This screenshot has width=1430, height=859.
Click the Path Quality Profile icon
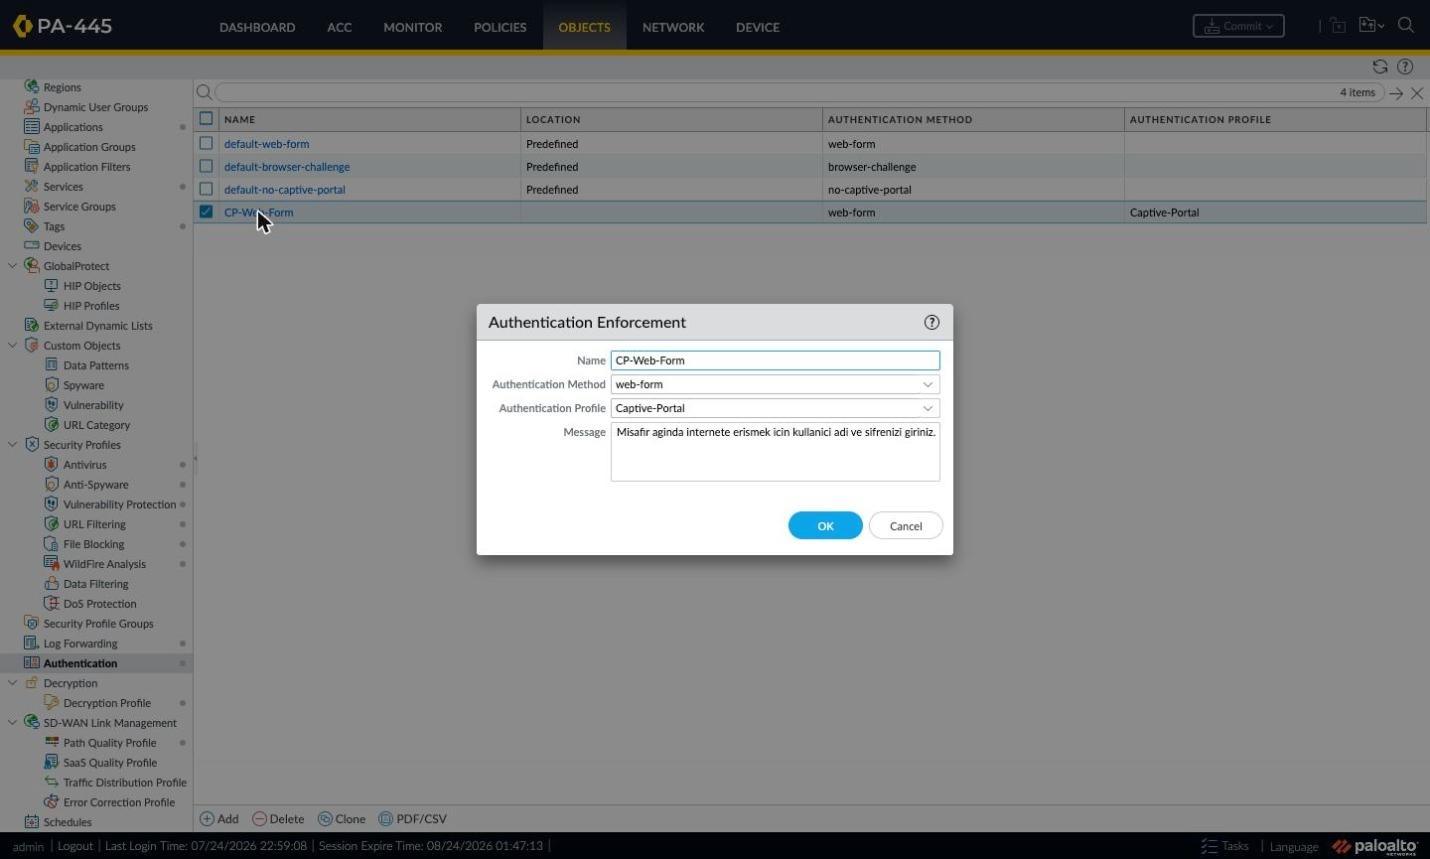[52, 743]
